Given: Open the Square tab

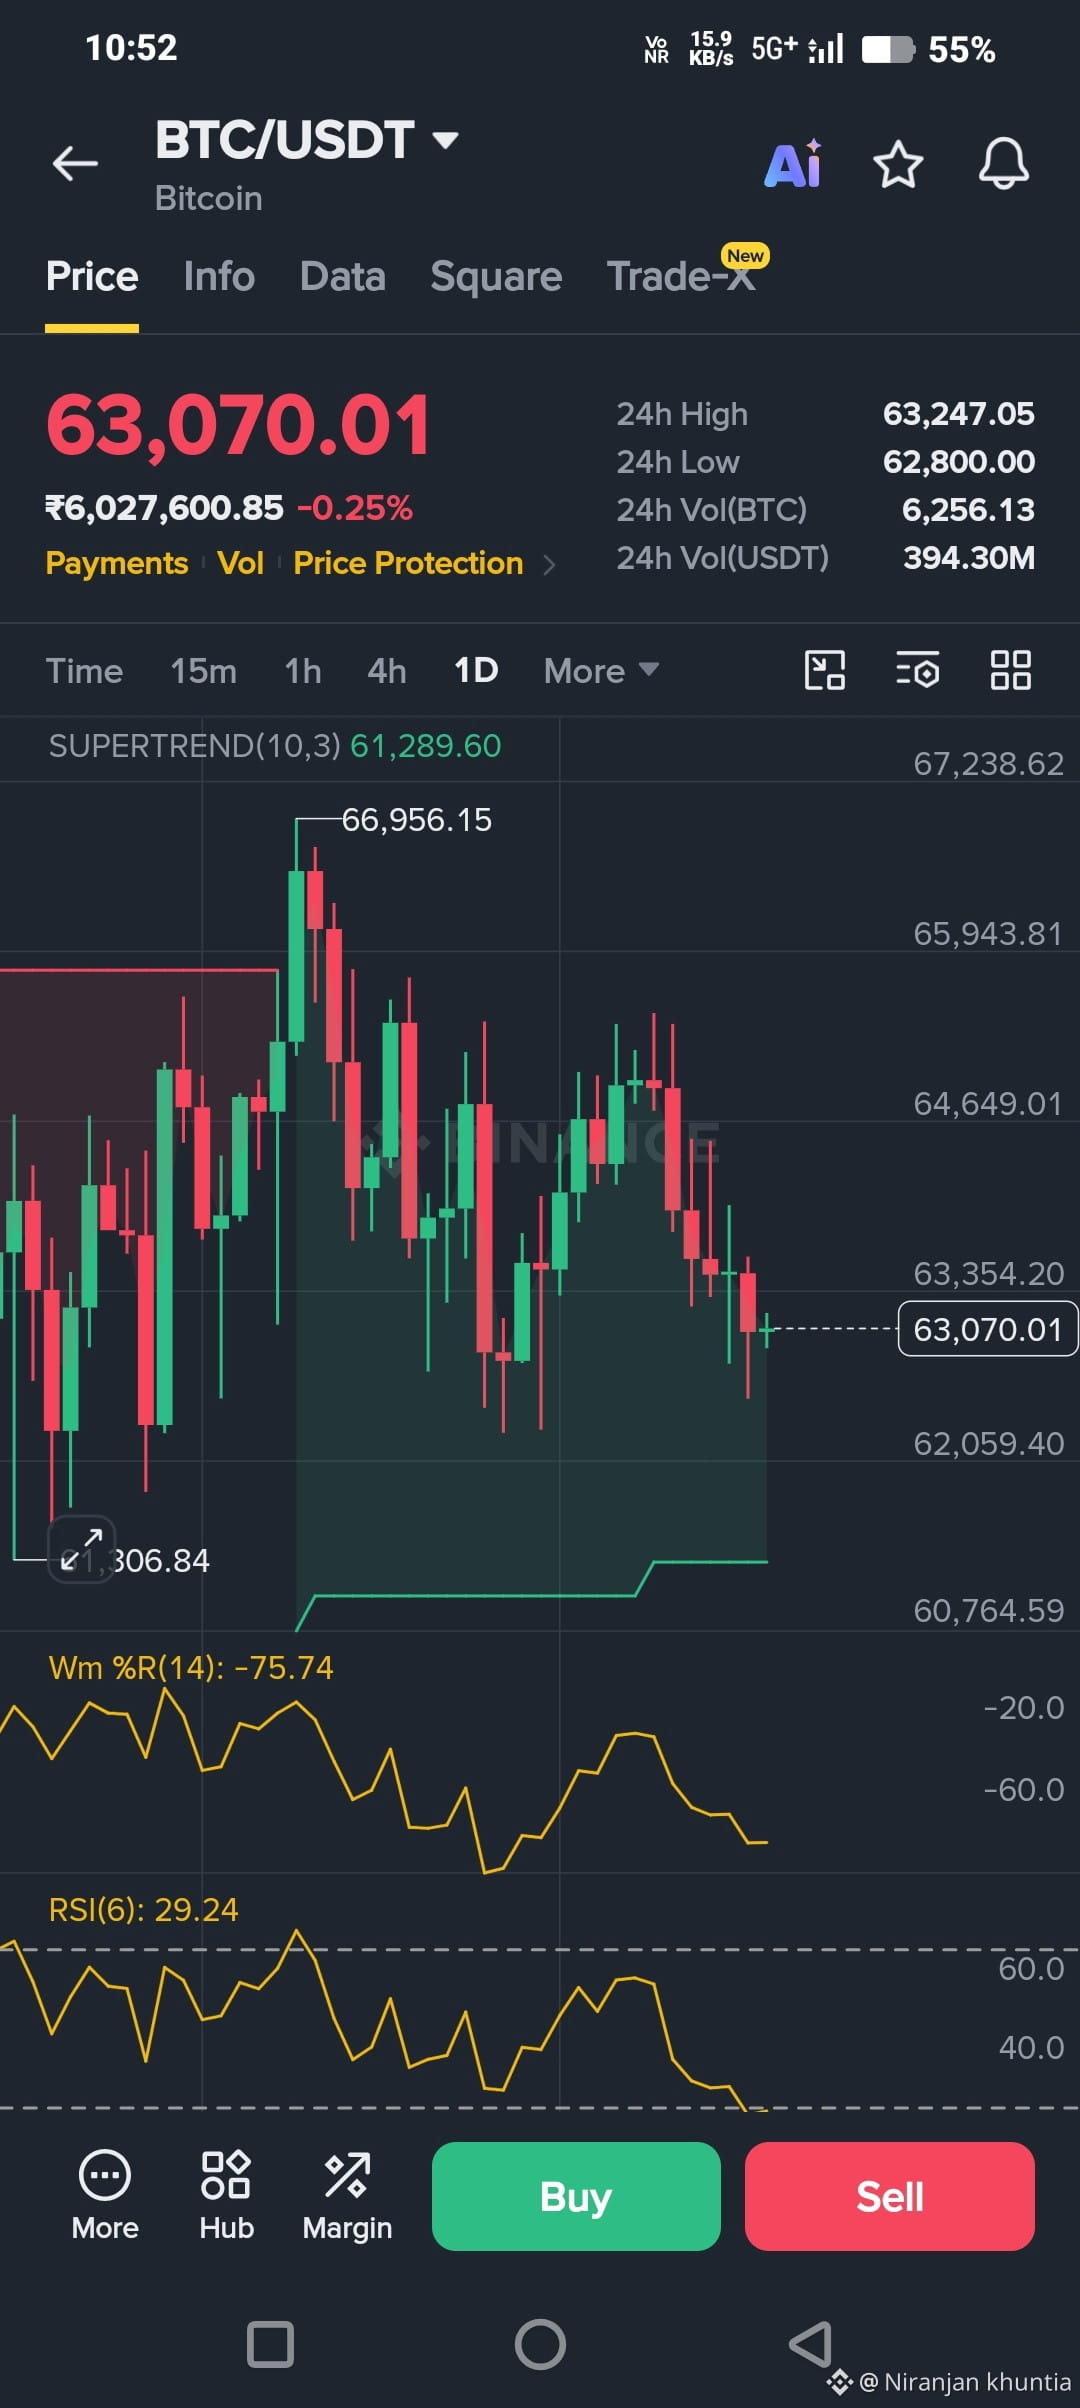Looking at the screenshot, I should tap(496, 277).
